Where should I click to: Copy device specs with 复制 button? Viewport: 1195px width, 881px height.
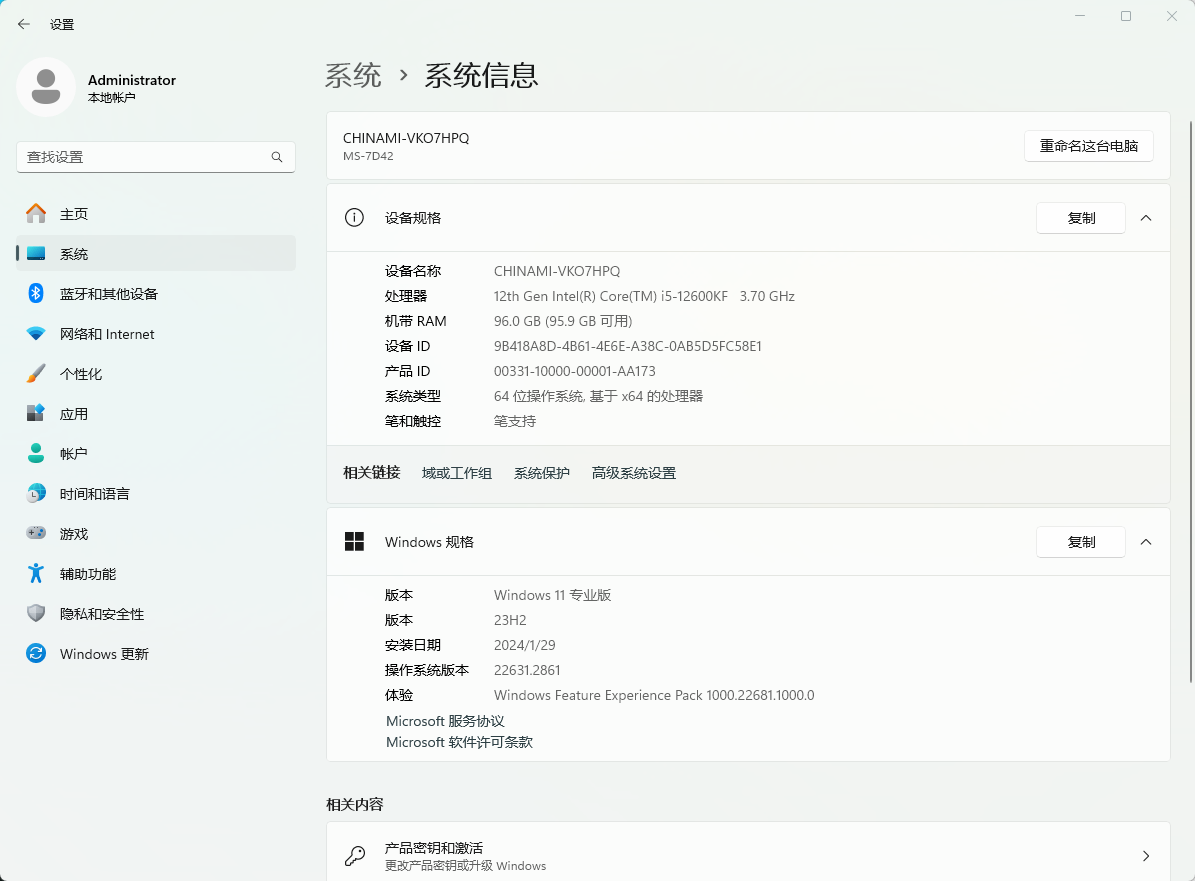click(1081, 218)
